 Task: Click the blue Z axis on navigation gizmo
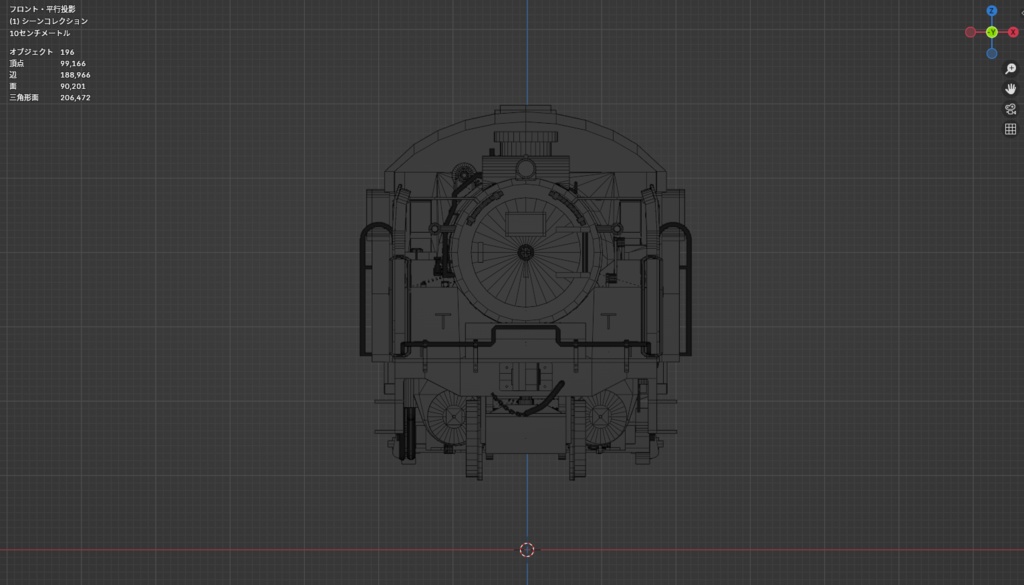991,11
